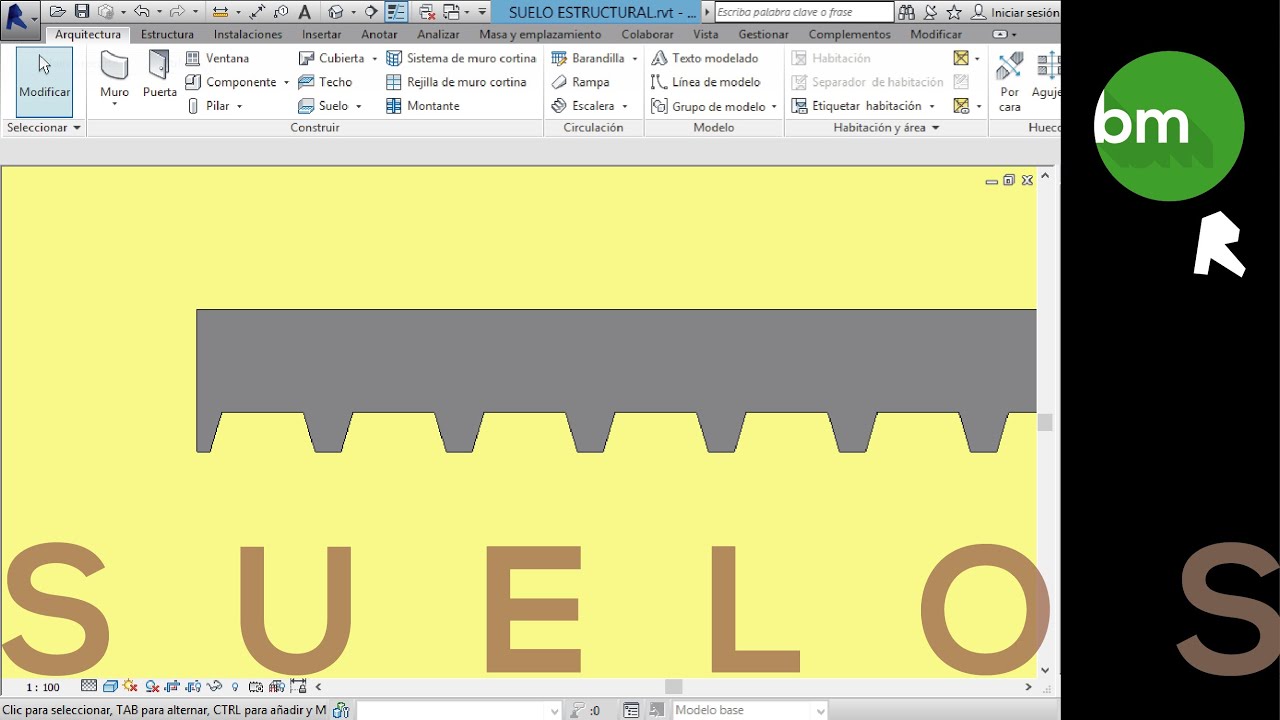Click the 1 : 100 view scale
The height and width of the screenshot is (720, 1280).
click(x=43, y=687)
